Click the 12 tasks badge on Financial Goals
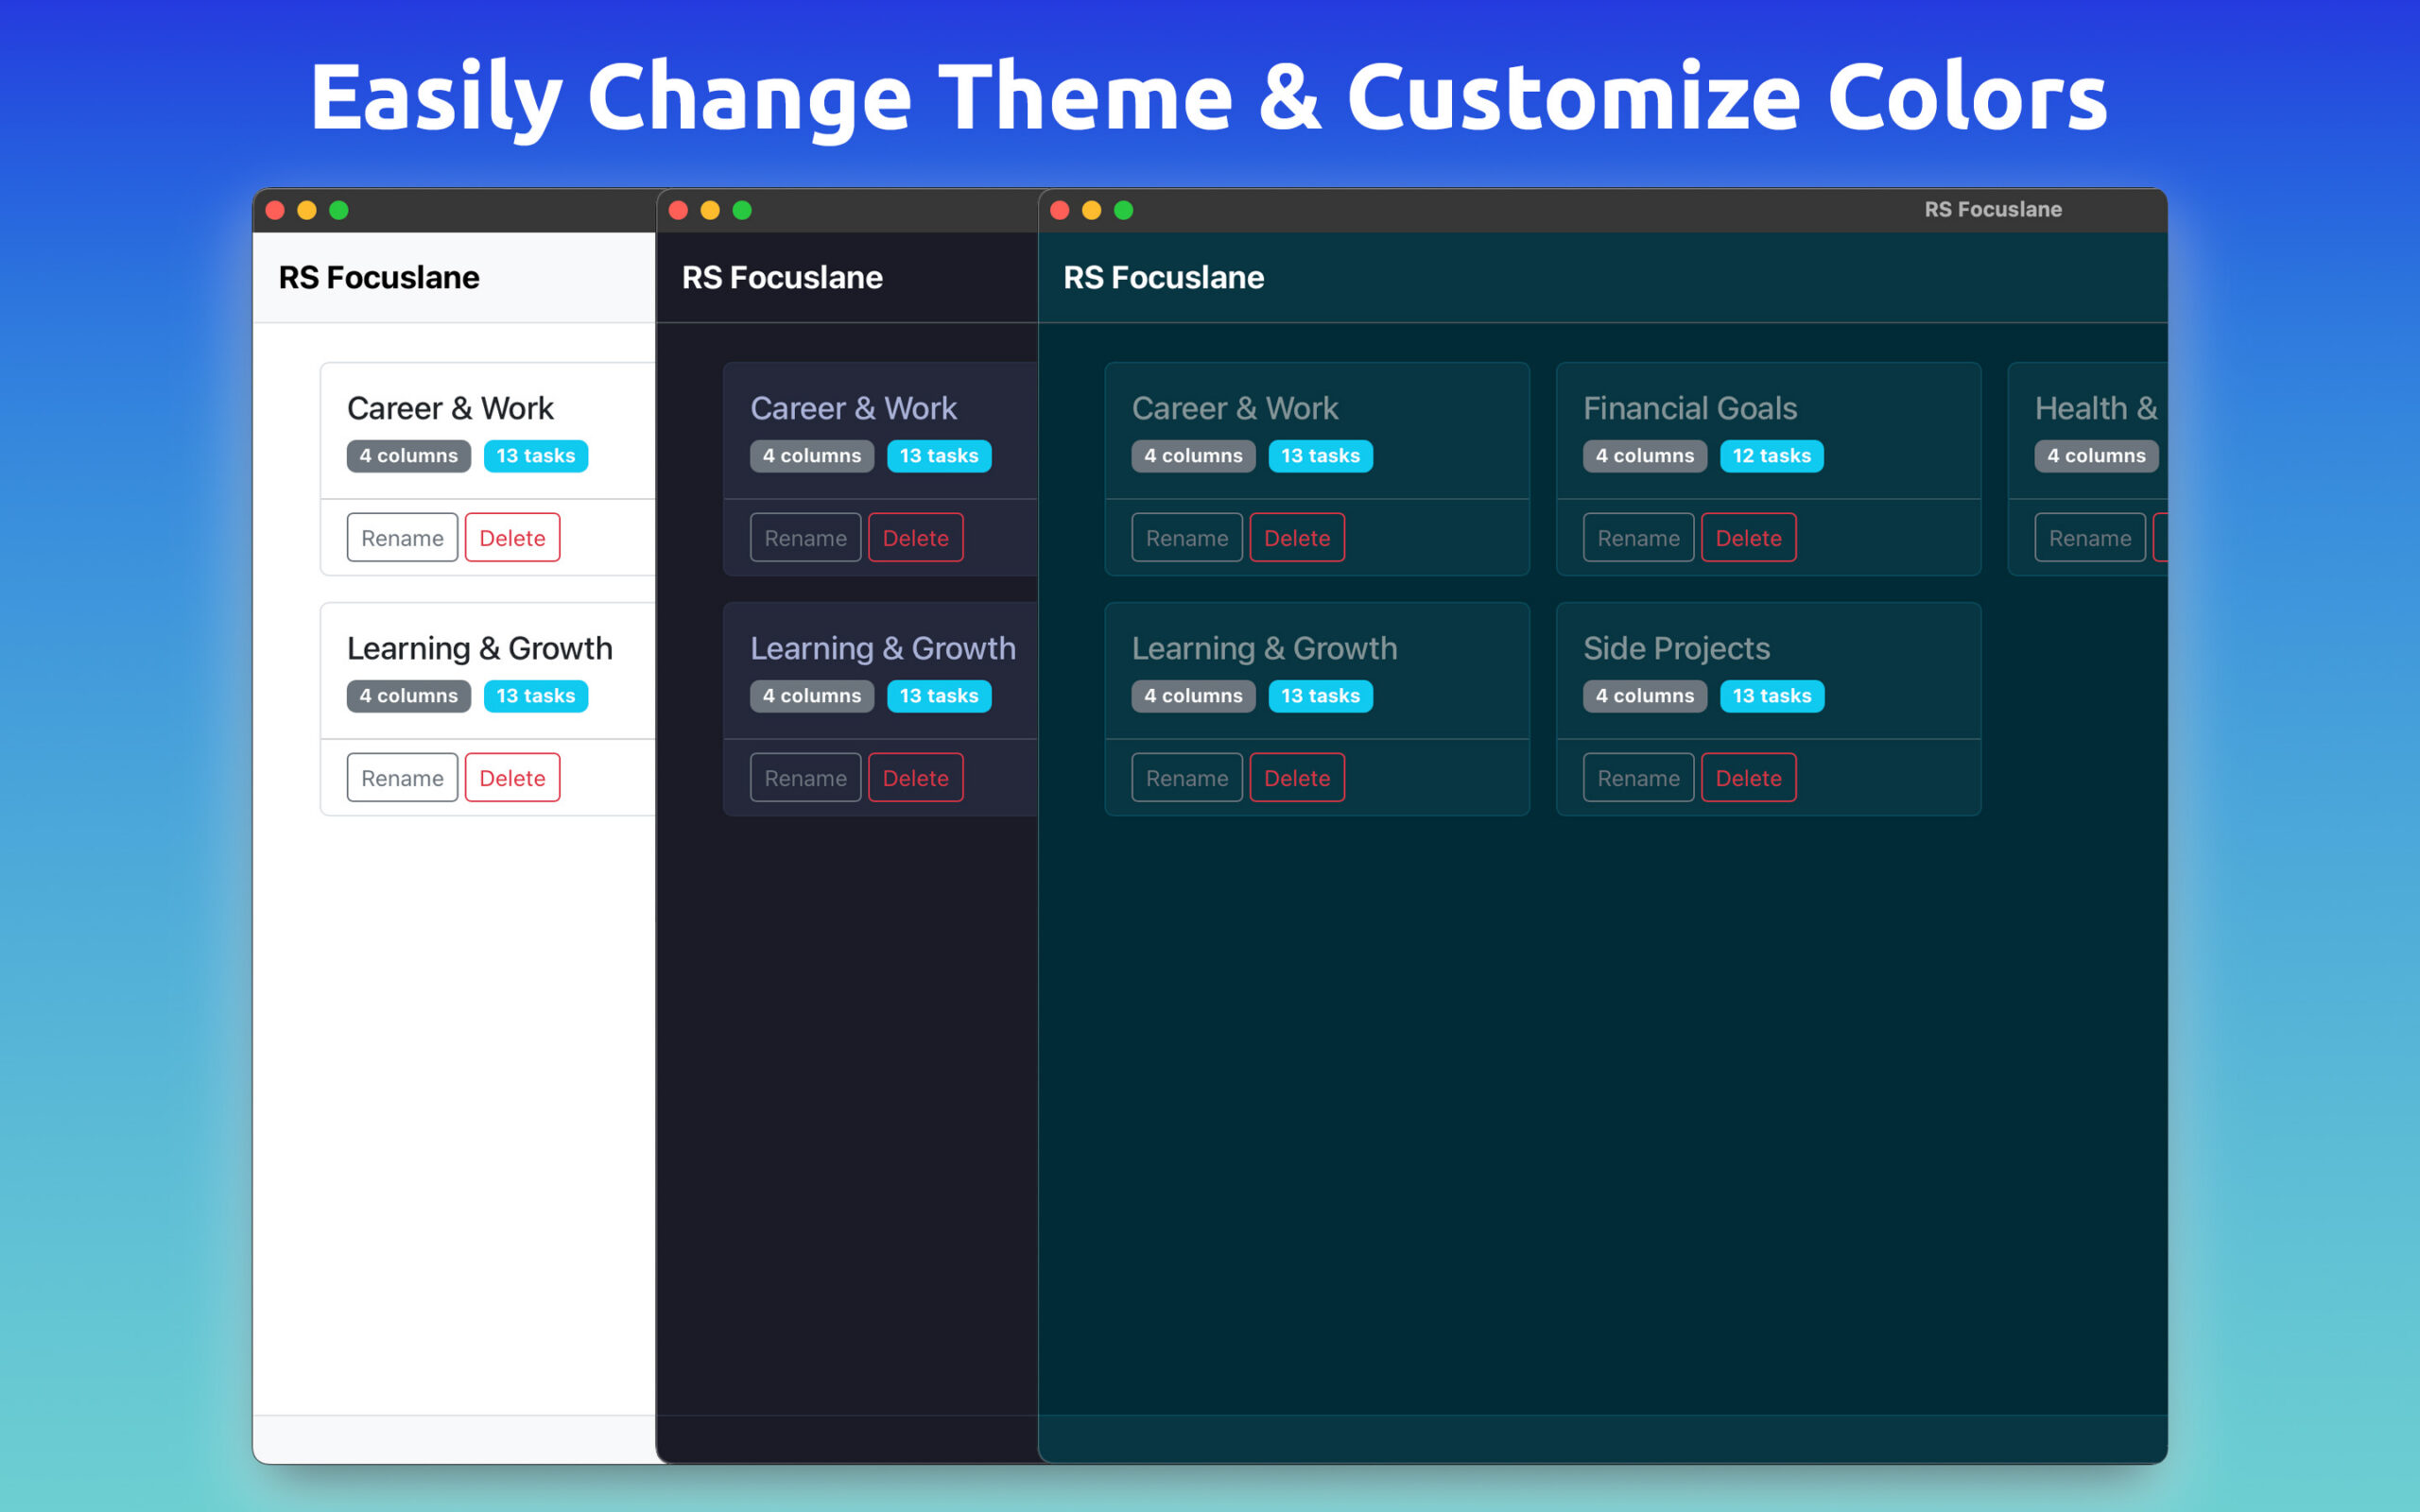 [1771, 456]
